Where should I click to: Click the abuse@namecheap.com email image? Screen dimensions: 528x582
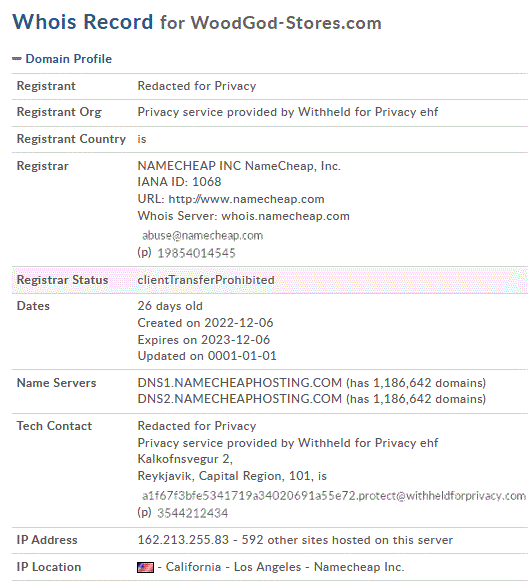[x=203, y=235]
